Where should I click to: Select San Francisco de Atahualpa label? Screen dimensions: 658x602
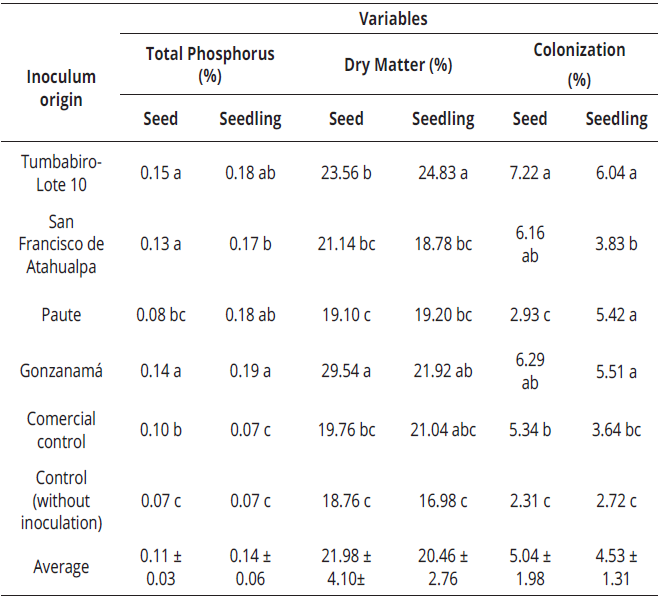tap(61, 243)
